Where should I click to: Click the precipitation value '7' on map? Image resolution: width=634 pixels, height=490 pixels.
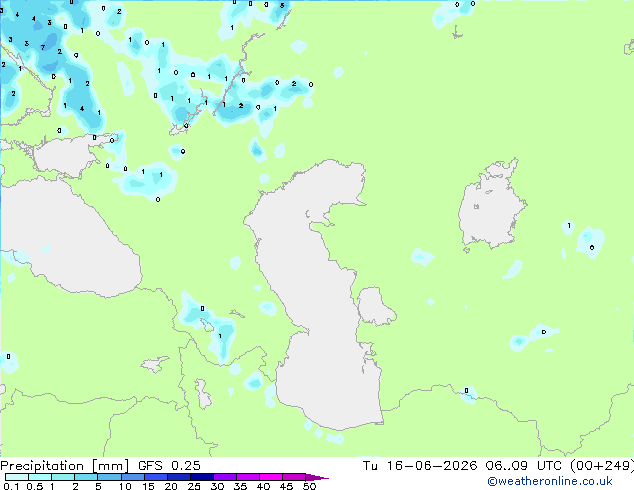(43, 48)
